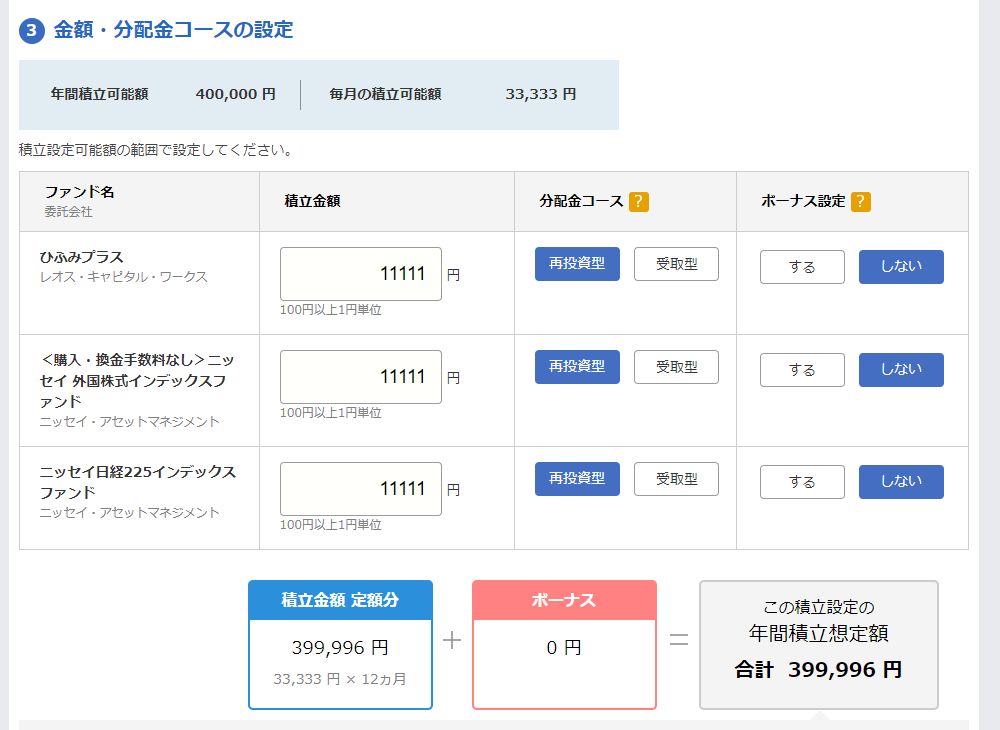The image size is (1000, 730).
Task: Select 受取型 for ニッセイ外国株式インデックスファンド
Action: click(676, 367)
